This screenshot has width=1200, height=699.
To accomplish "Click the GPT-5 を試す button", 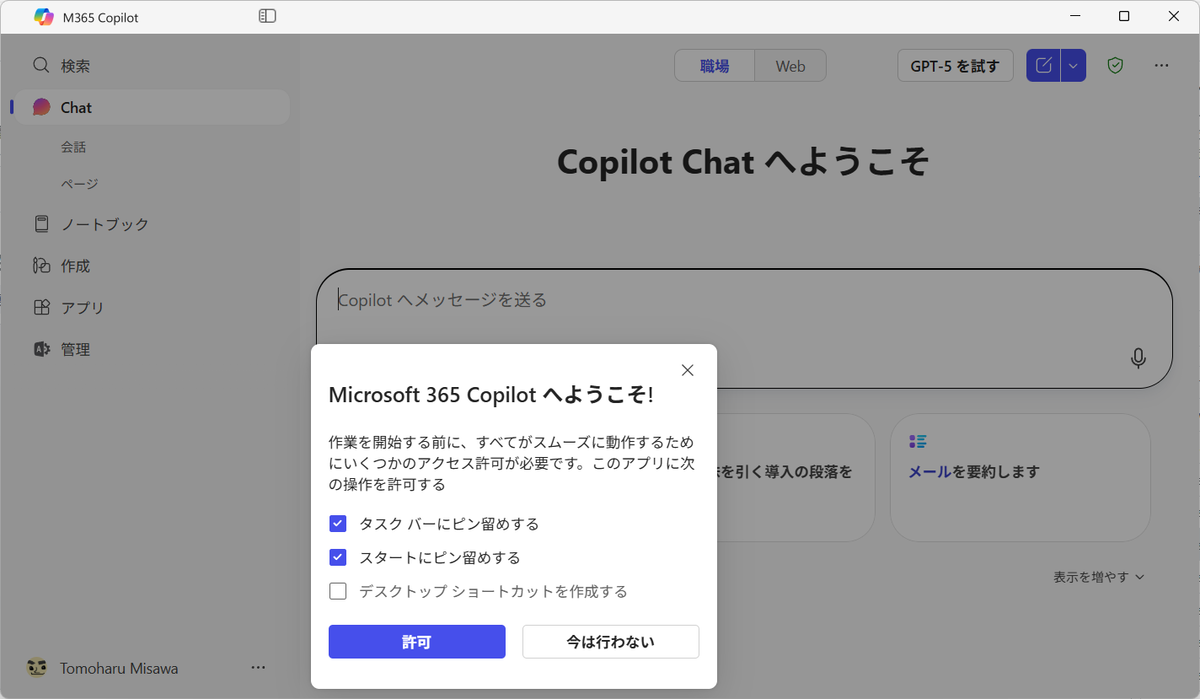I will [x=955, y=66].
